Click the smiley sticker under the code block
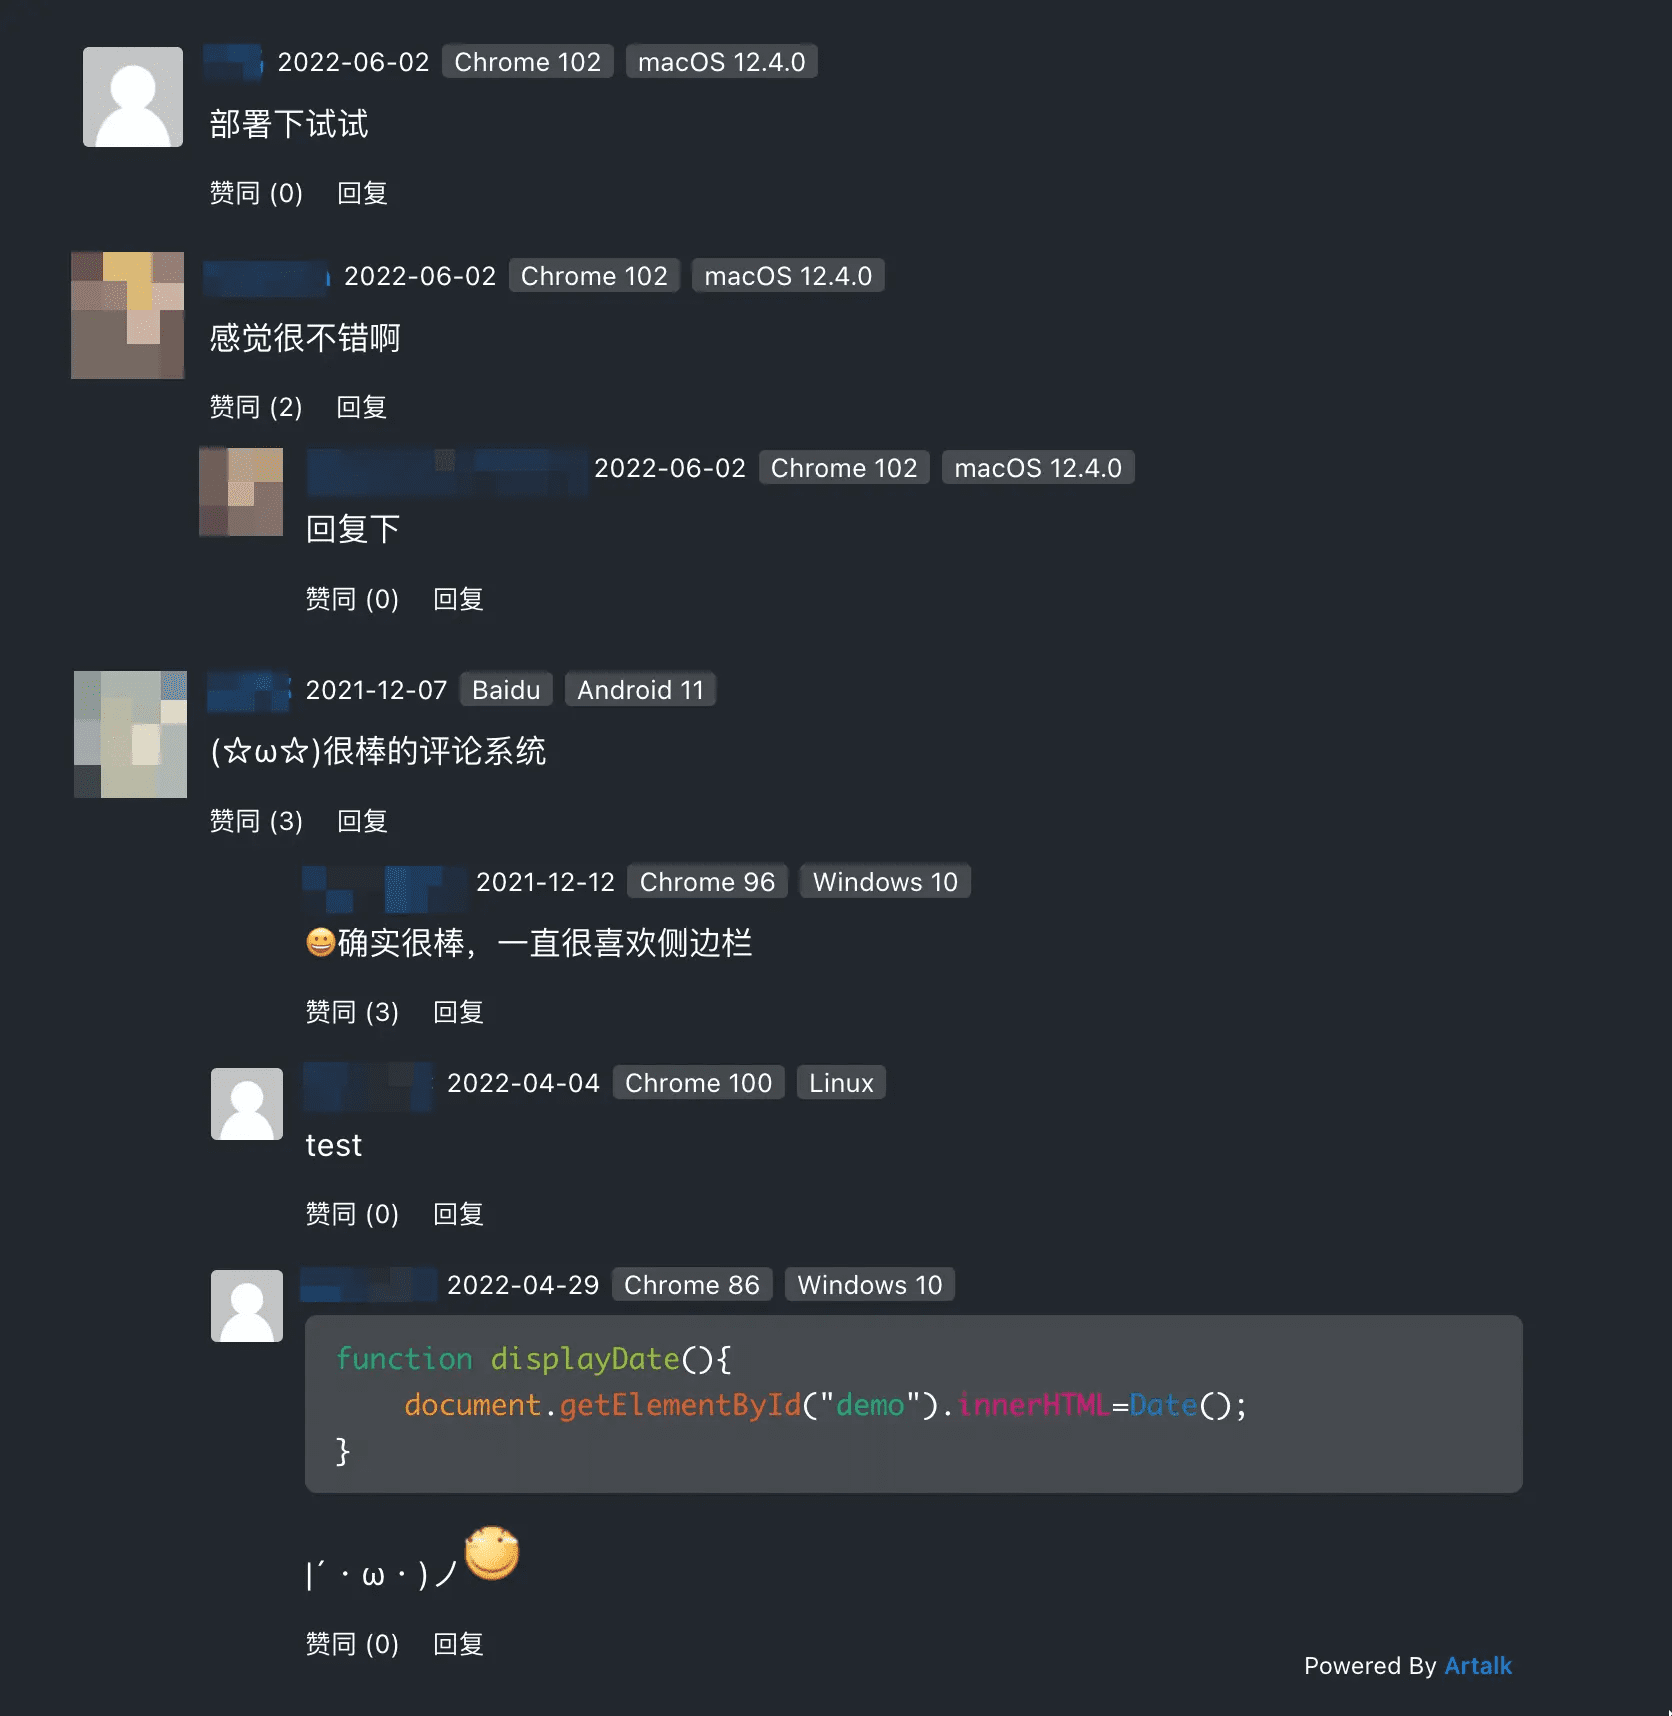Viewport: 1672px width, 1716px height. [x=492, y=1553]
